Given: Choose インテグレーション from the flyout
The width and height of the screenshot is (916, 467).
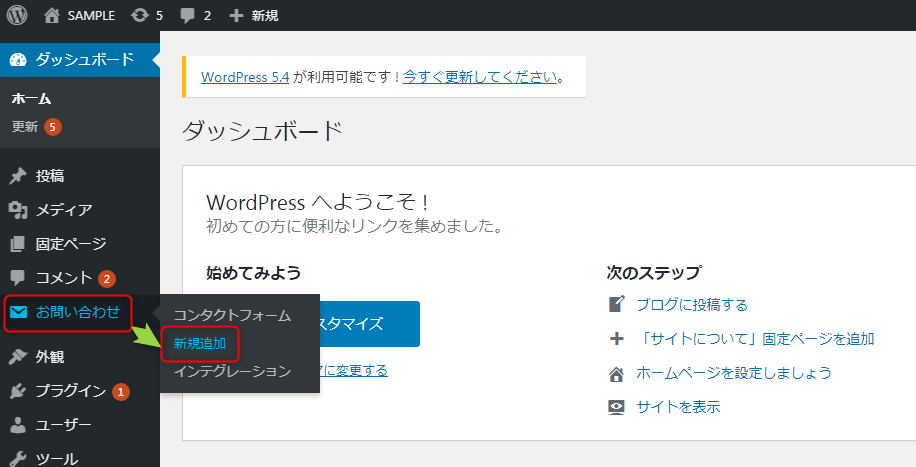Looking at the screenshot, I should pos(232,371).
